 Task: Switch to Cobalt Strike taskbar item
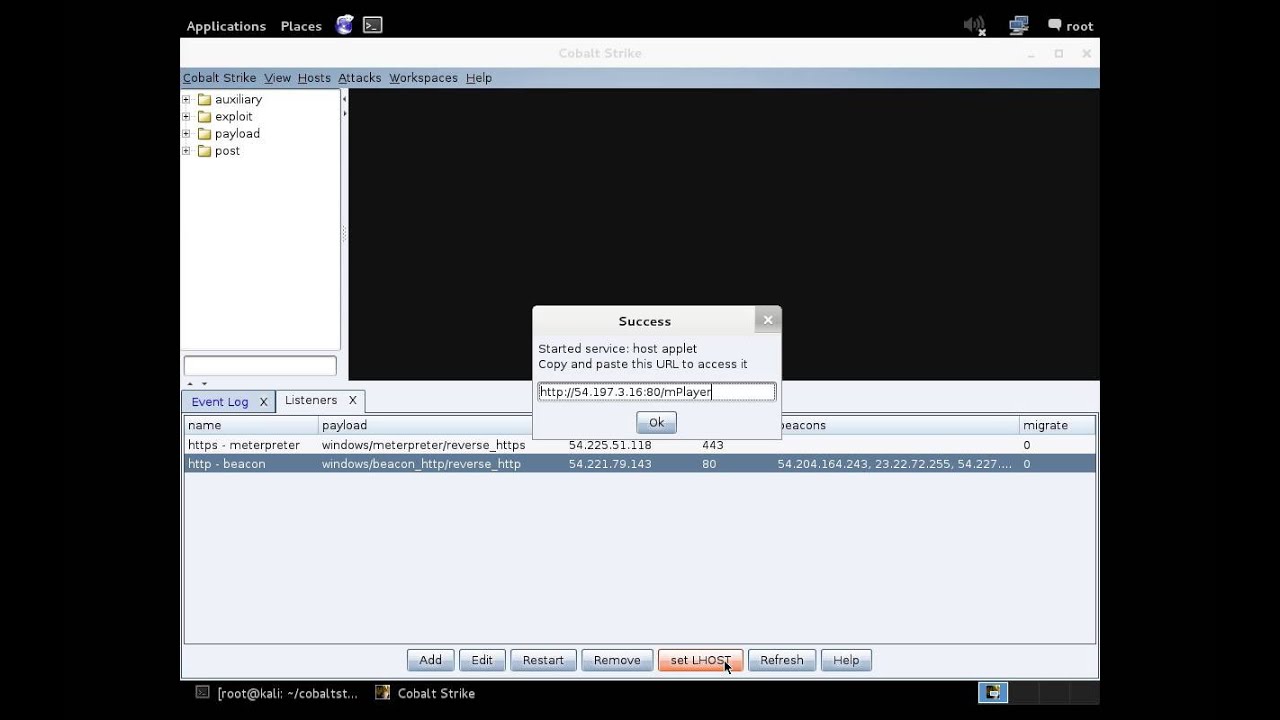point(425,693)
